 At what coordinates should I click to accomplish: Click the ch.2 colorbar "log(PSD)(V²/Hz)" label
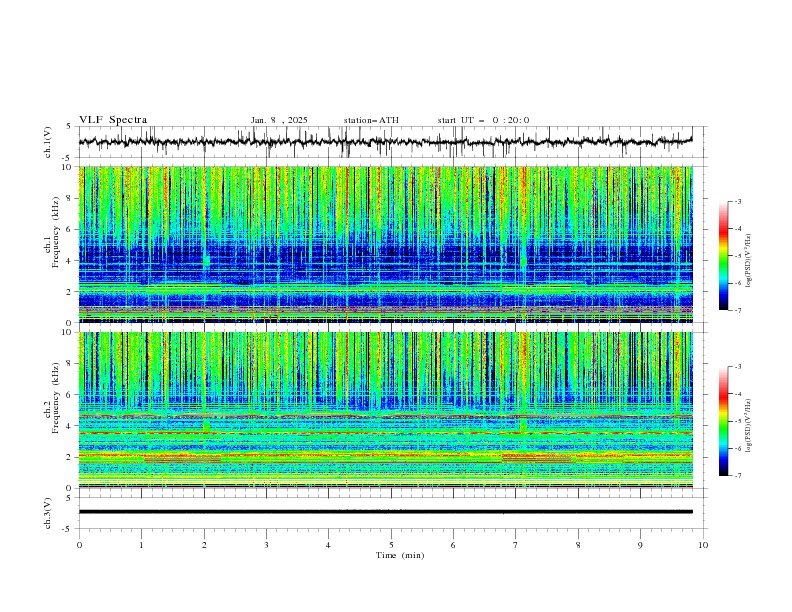(748, 426)
